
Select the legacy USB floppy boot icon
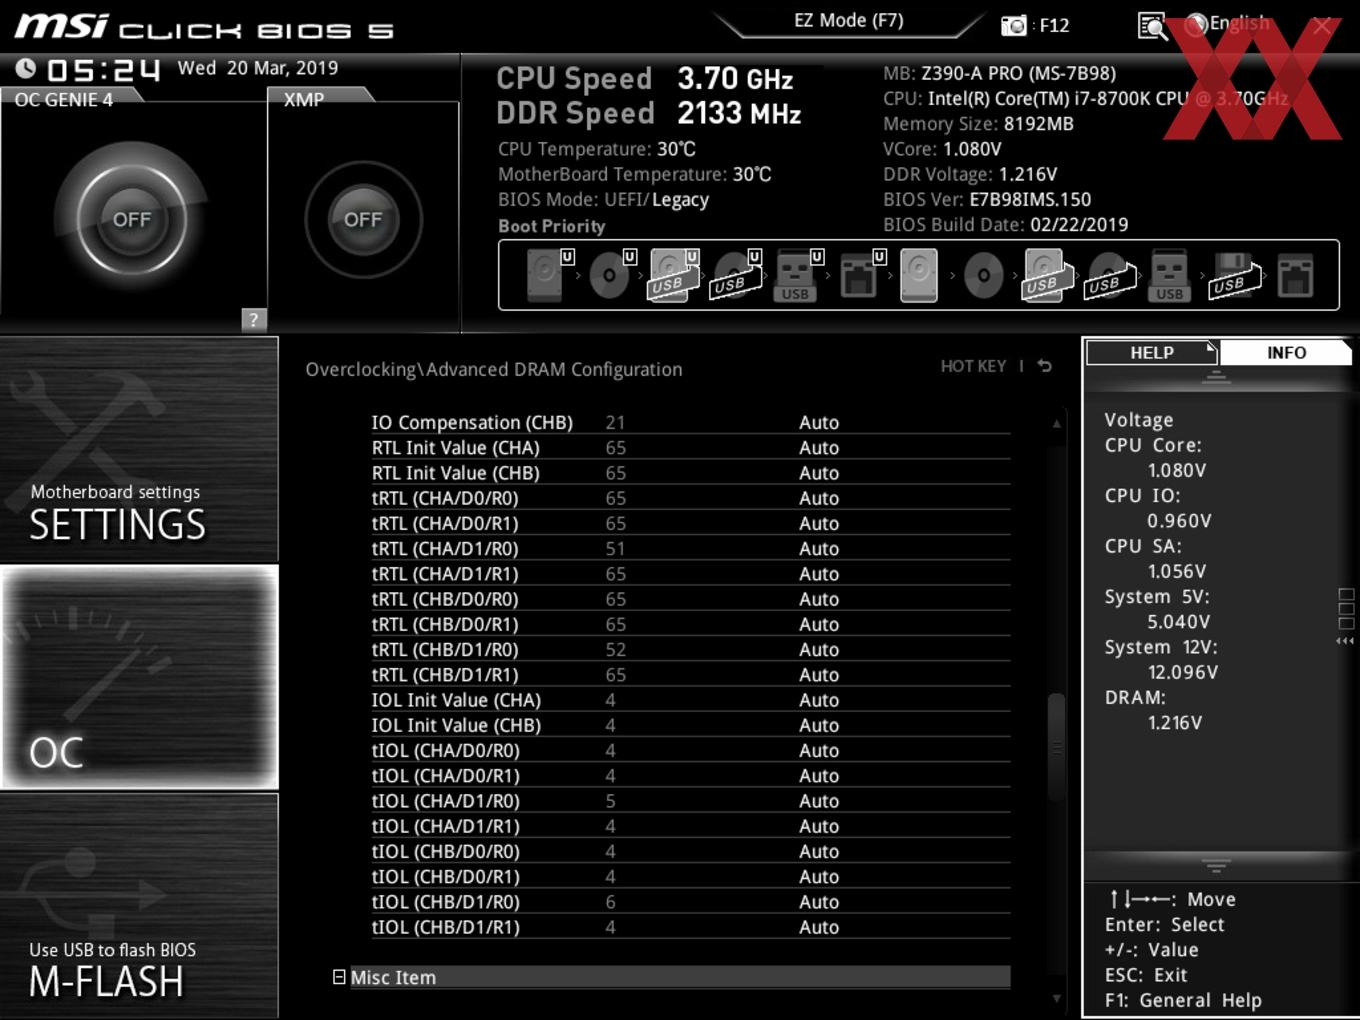point(1233,275)
